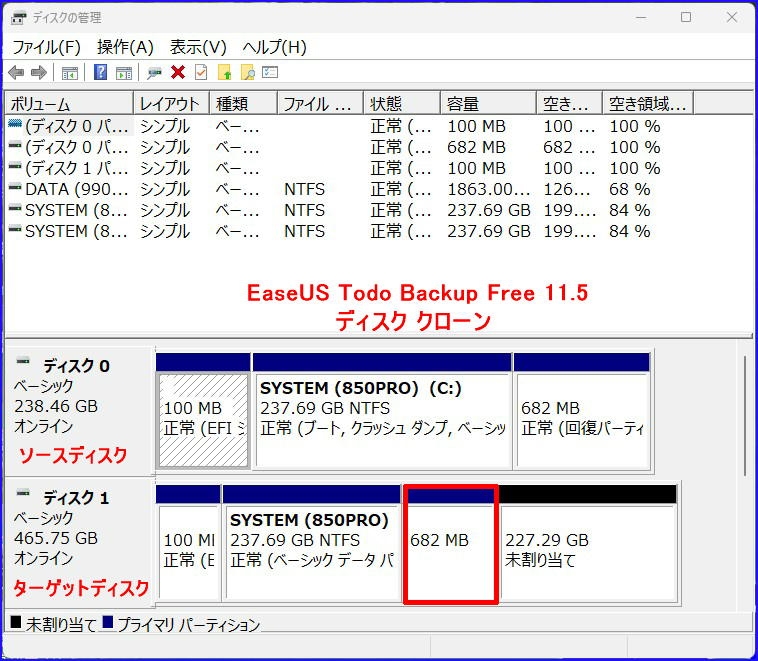Click the Back arrow toolbar icon
Screen dimensions: 758x661
coord(16,73)
